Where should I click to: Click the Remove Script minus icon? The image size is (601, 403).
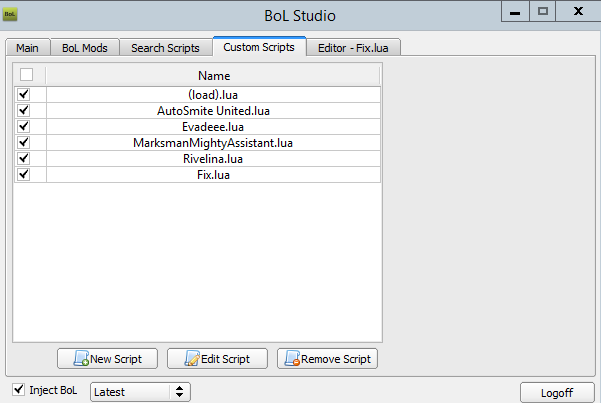pos(292,358)
